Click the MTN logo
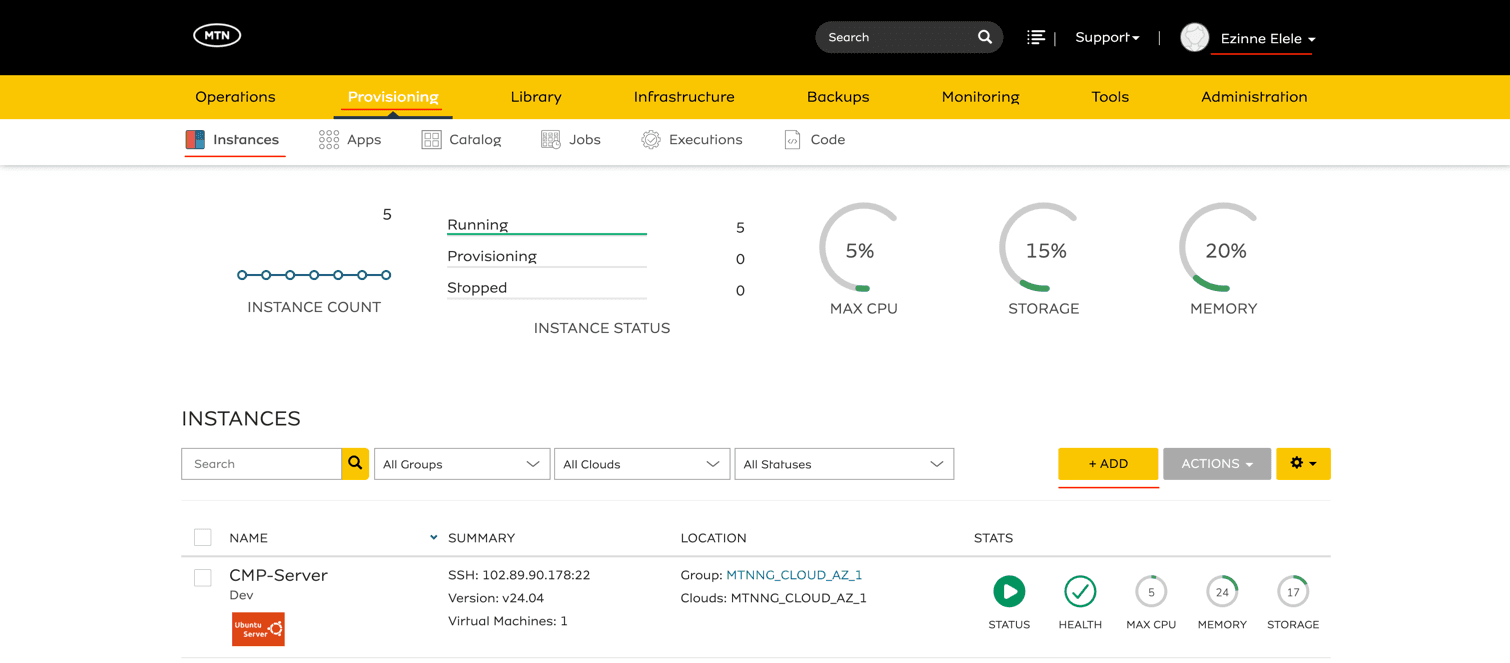 tap(217, 36)
